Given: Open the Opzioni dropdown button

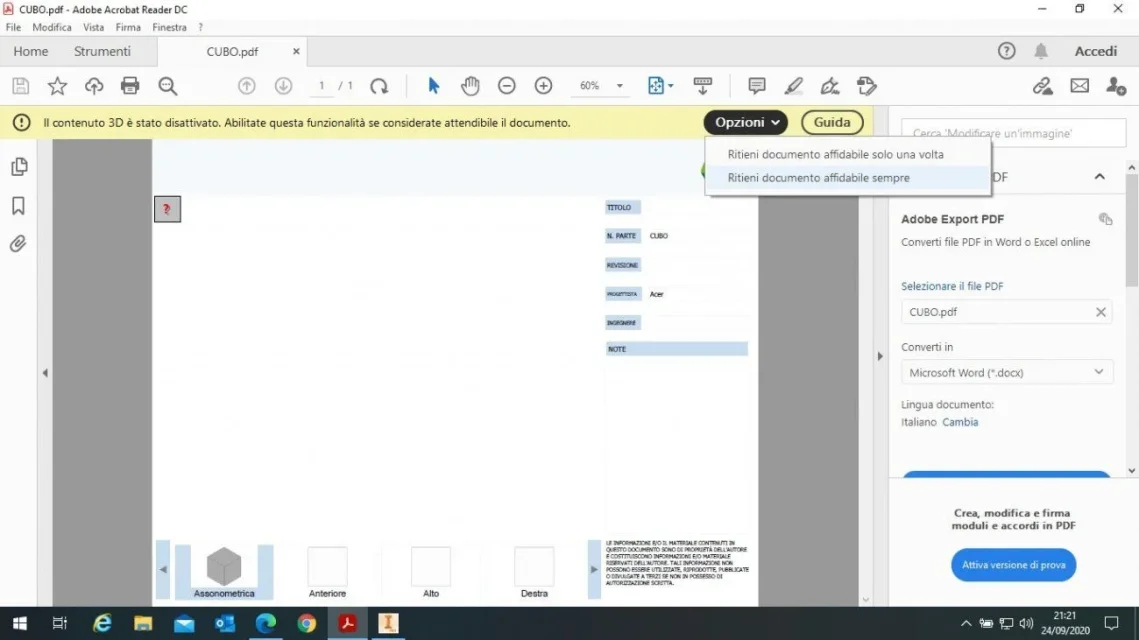Looking at the screenshot, I should pyautogui.click(x=745, y=122).
